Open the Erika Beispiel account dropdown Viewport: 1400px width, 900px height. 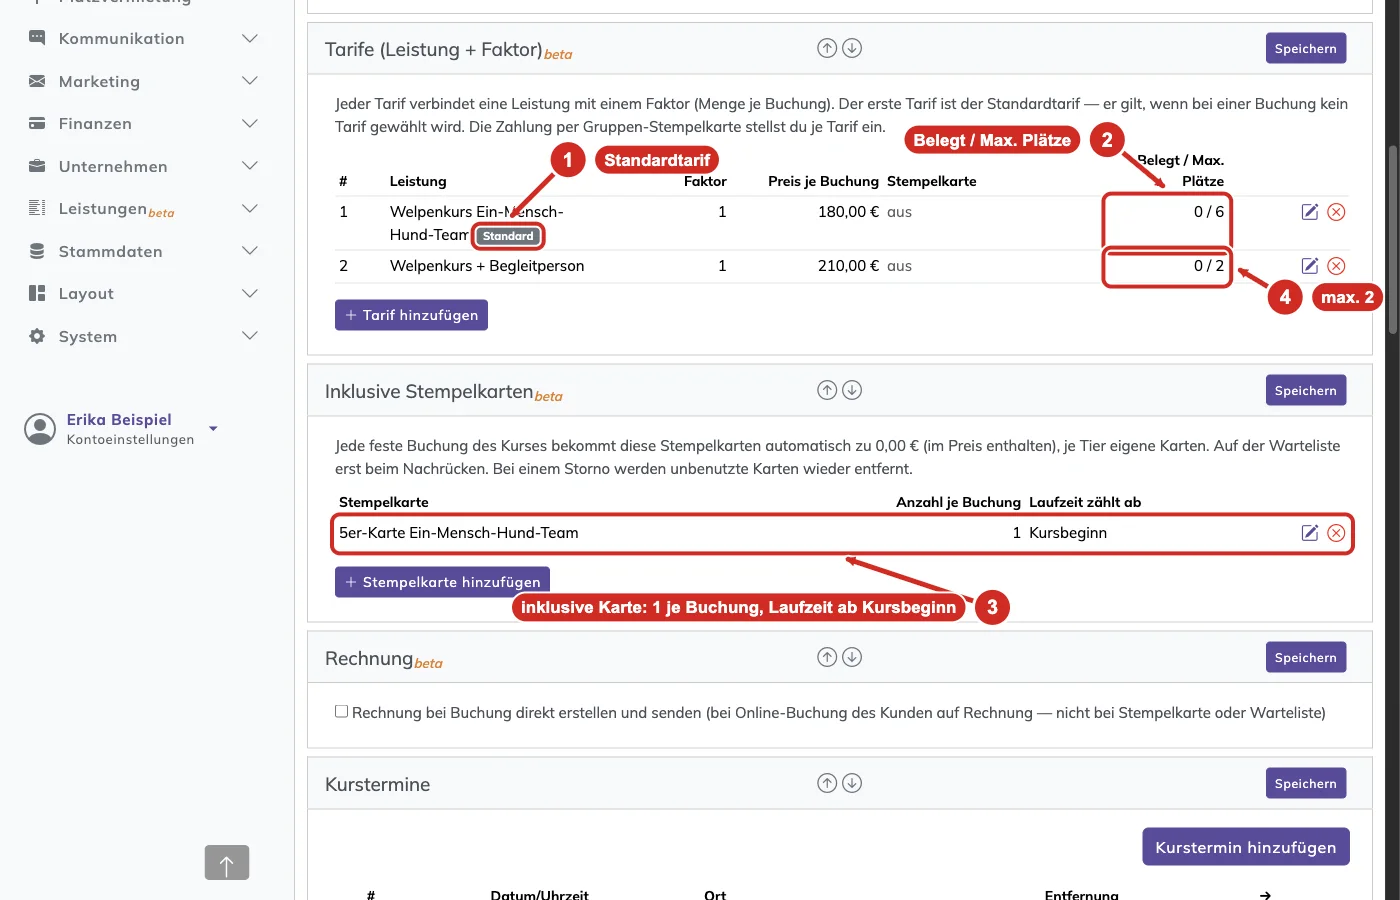click(213, 429)
